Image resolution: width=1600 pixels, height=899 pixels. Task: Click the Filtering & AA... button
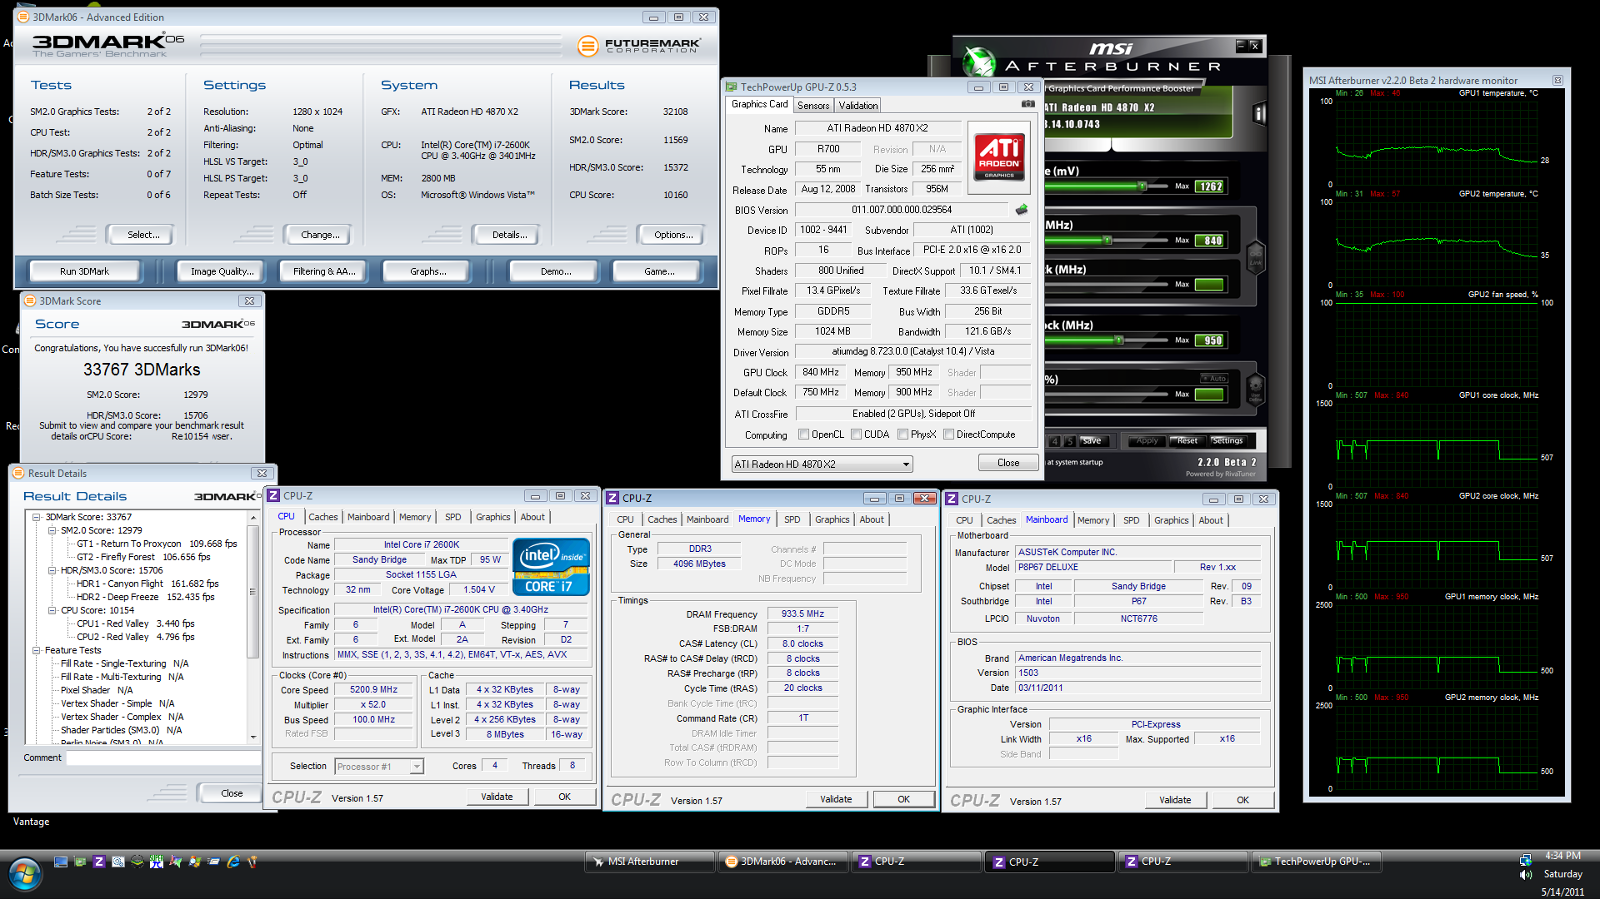324,271
